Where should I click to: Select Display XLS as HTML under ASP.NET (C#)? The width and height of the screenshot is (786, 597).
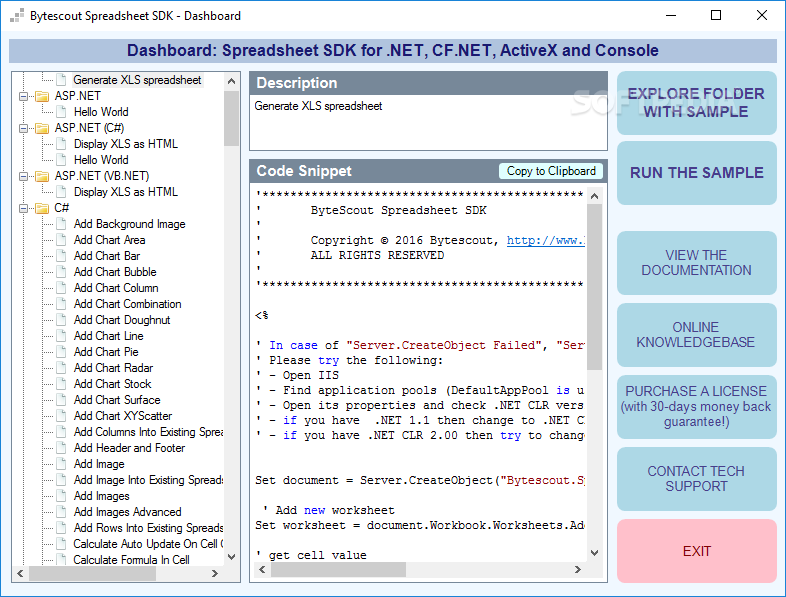[x=125, y=144]
